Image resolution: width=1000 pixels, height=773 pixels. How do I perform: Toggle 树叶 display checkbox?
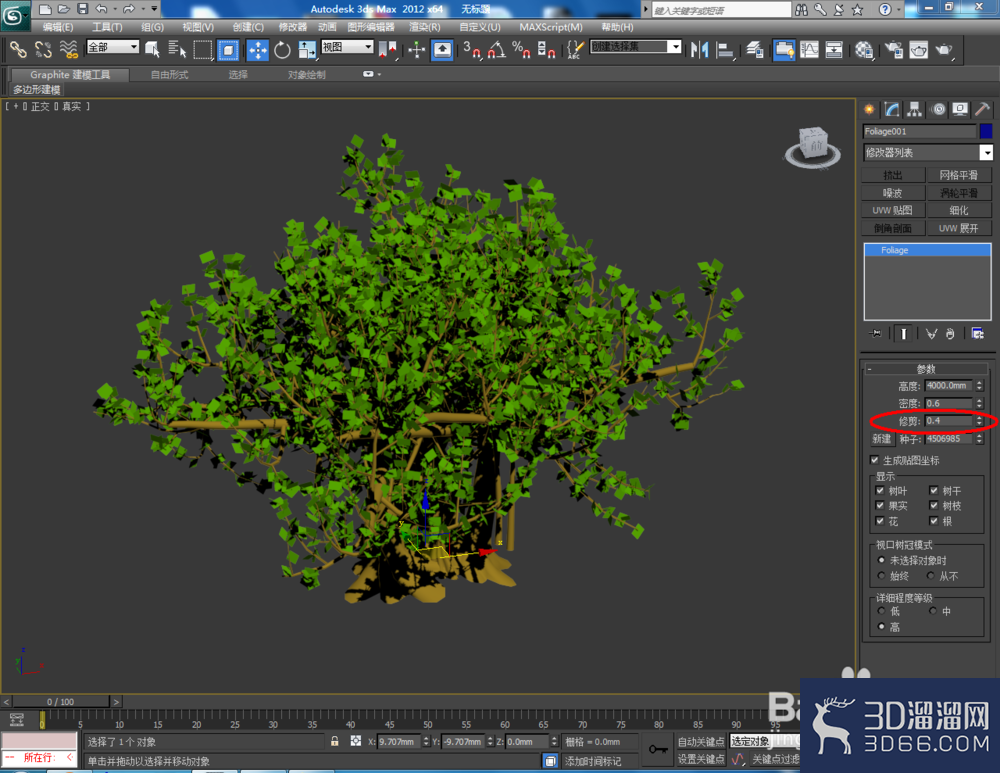pyautogui.click(x=879, y=490)
